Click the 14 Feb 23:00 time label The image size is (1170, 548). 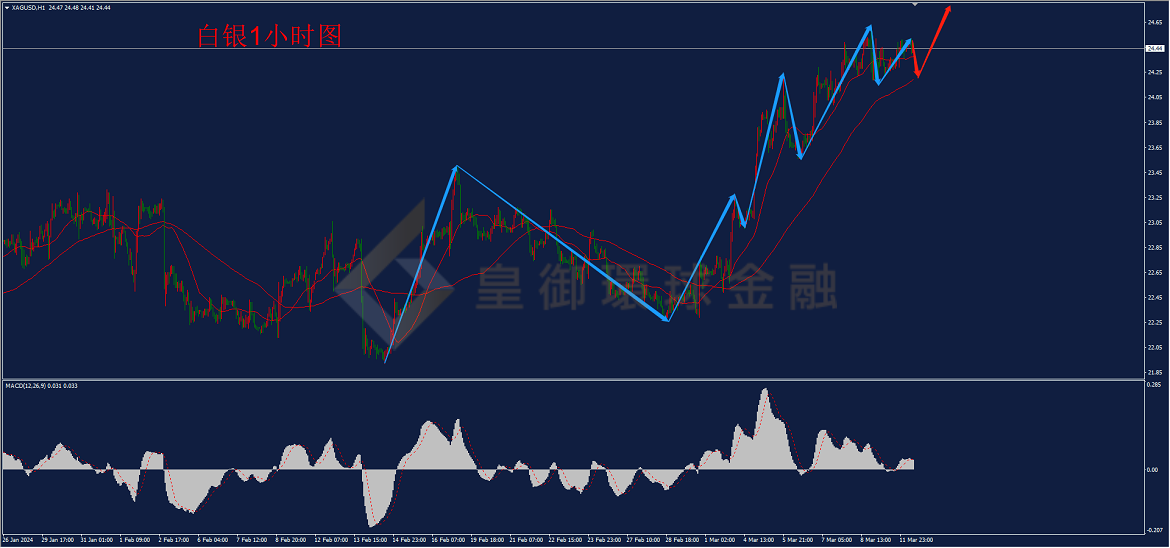click(x=405, y=539)
